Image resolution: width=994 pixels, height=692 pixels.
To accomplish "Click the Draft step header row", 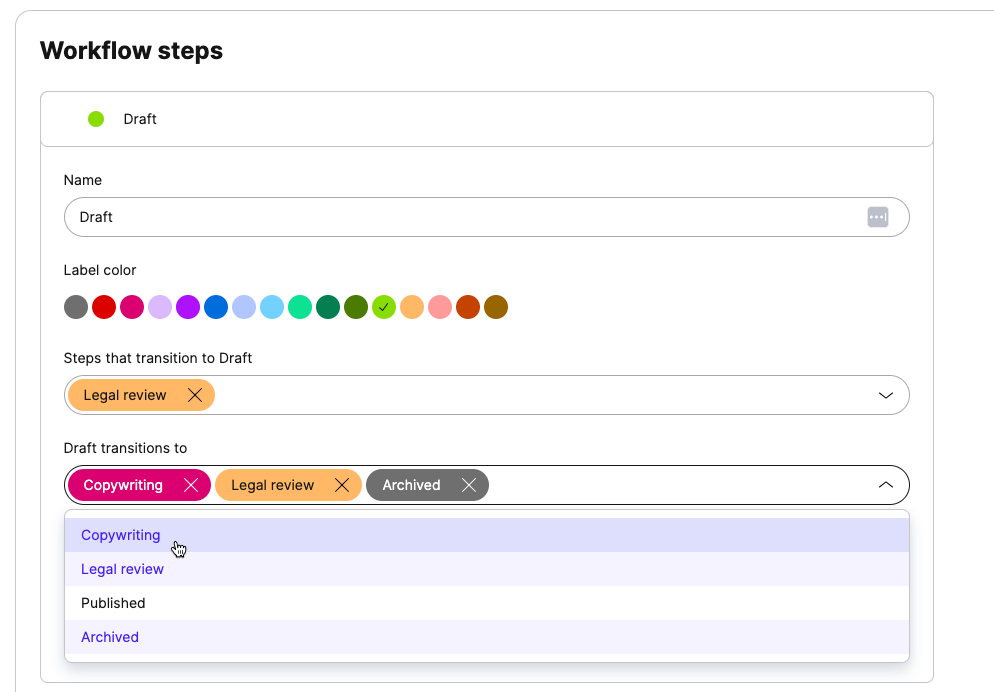I will point(487,118).
